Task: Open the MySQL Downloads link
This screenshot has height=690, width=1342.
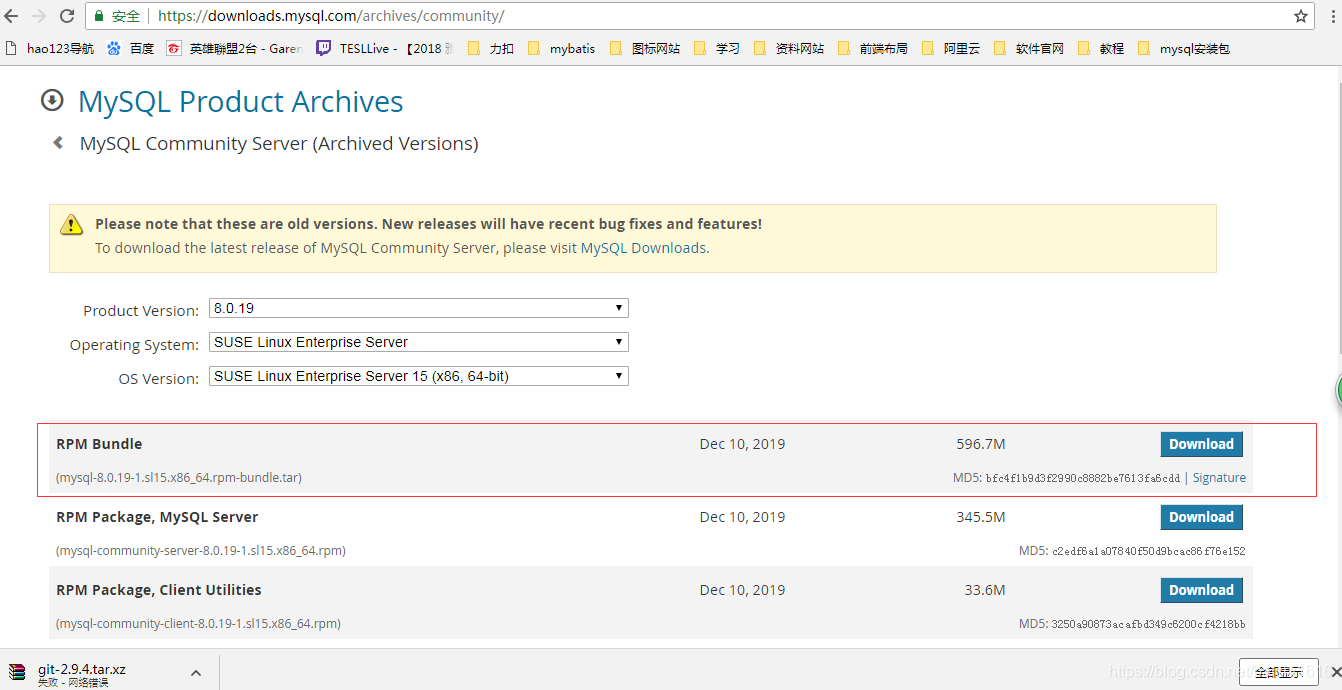Action: (643, 248)
